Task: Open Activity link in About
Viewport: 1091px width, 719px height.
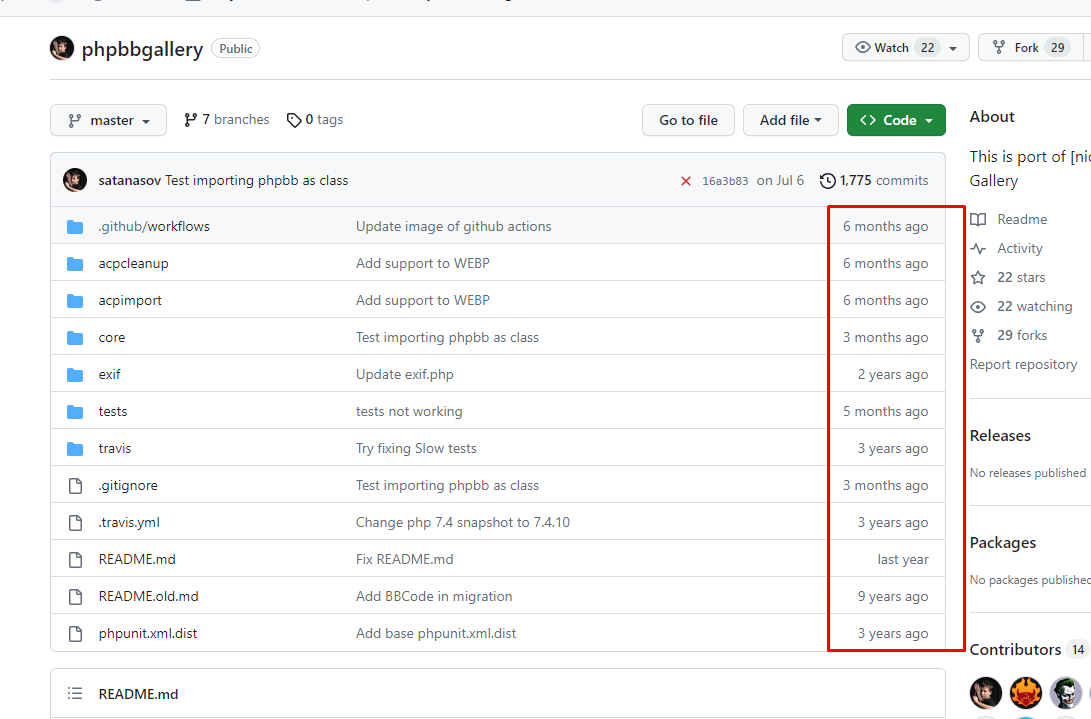Action: (1020, 248)
